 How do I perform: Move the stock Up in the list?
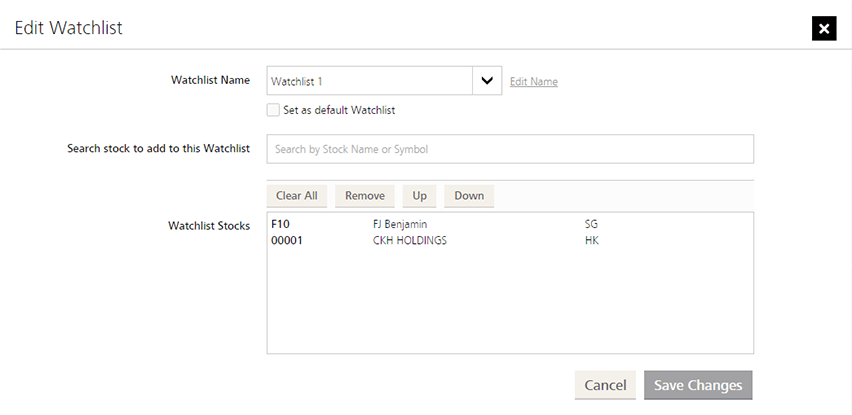pos(419,196)
